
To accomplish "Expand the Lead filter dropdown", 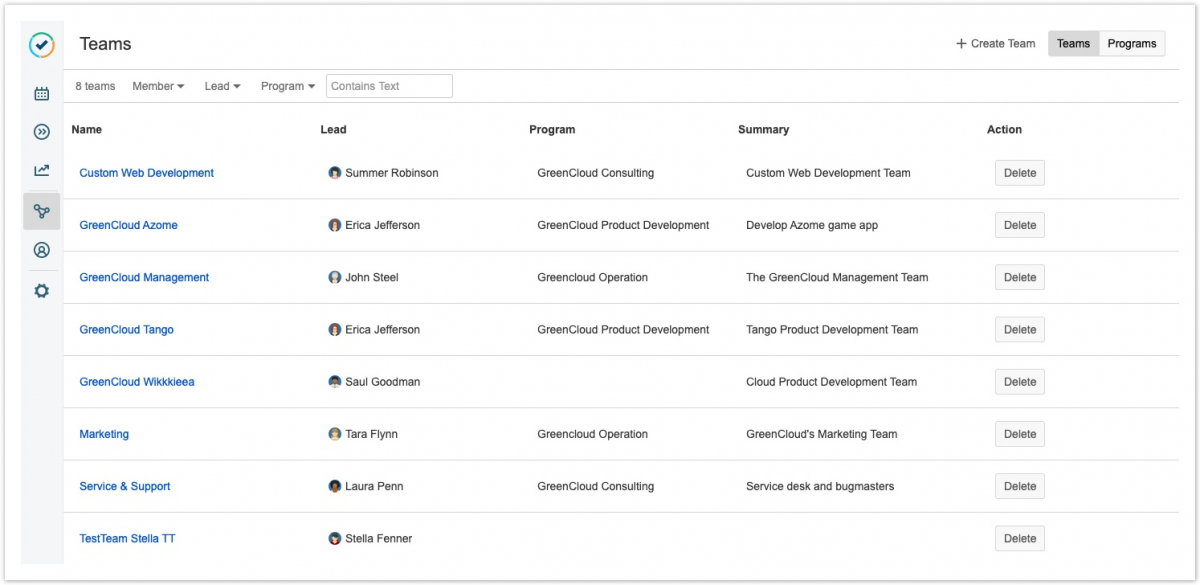I will pyautogui.click(x=222, y=86).
